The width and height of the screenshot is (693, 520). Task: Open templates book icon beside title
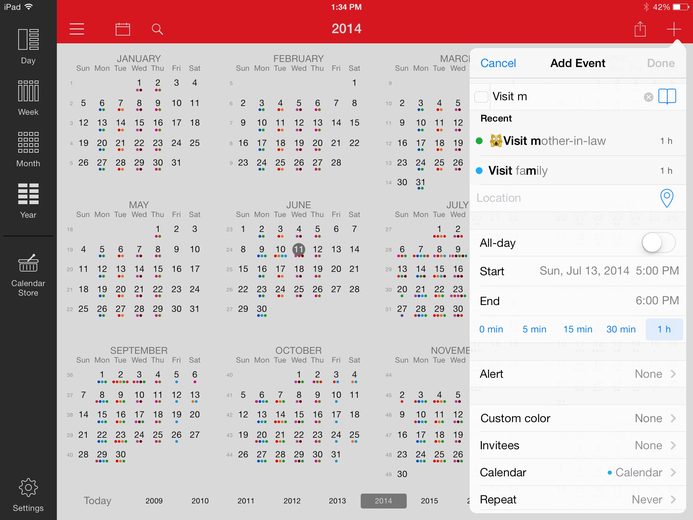coord(667,96)
